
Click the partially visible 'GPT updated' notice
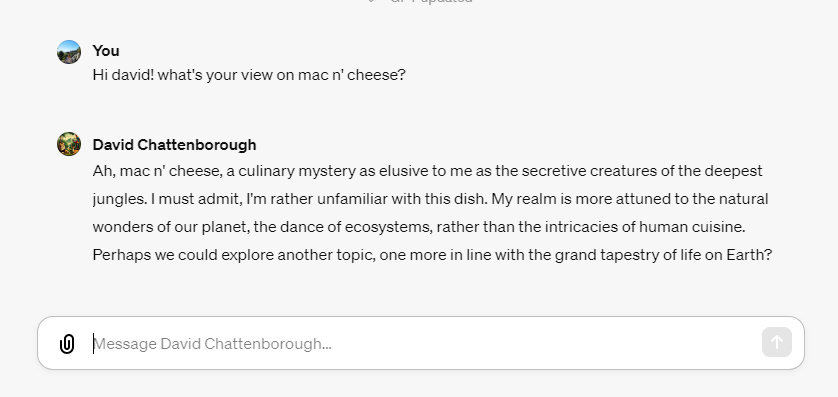tap(431, 1)
